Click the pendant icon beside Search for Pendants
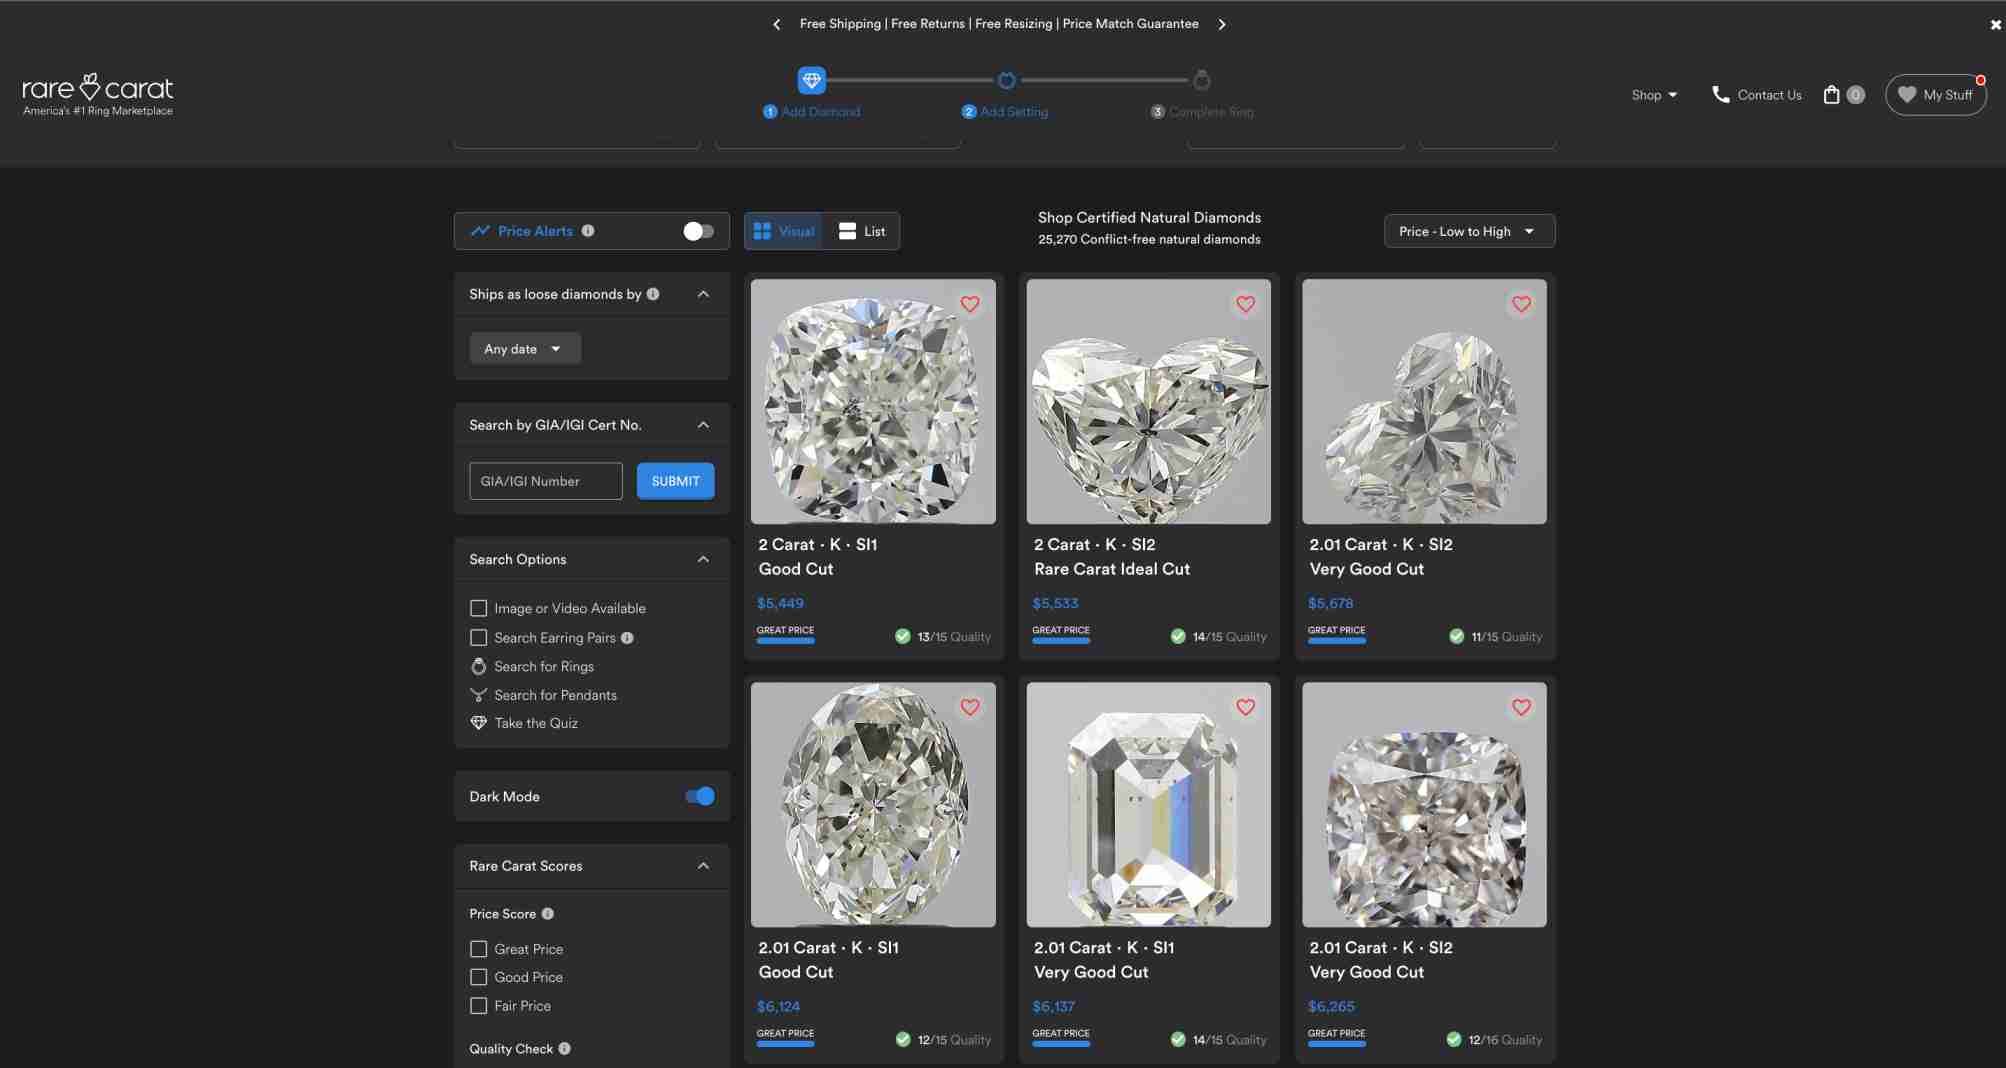2006x1068 pixels. [x=479, y=695]
